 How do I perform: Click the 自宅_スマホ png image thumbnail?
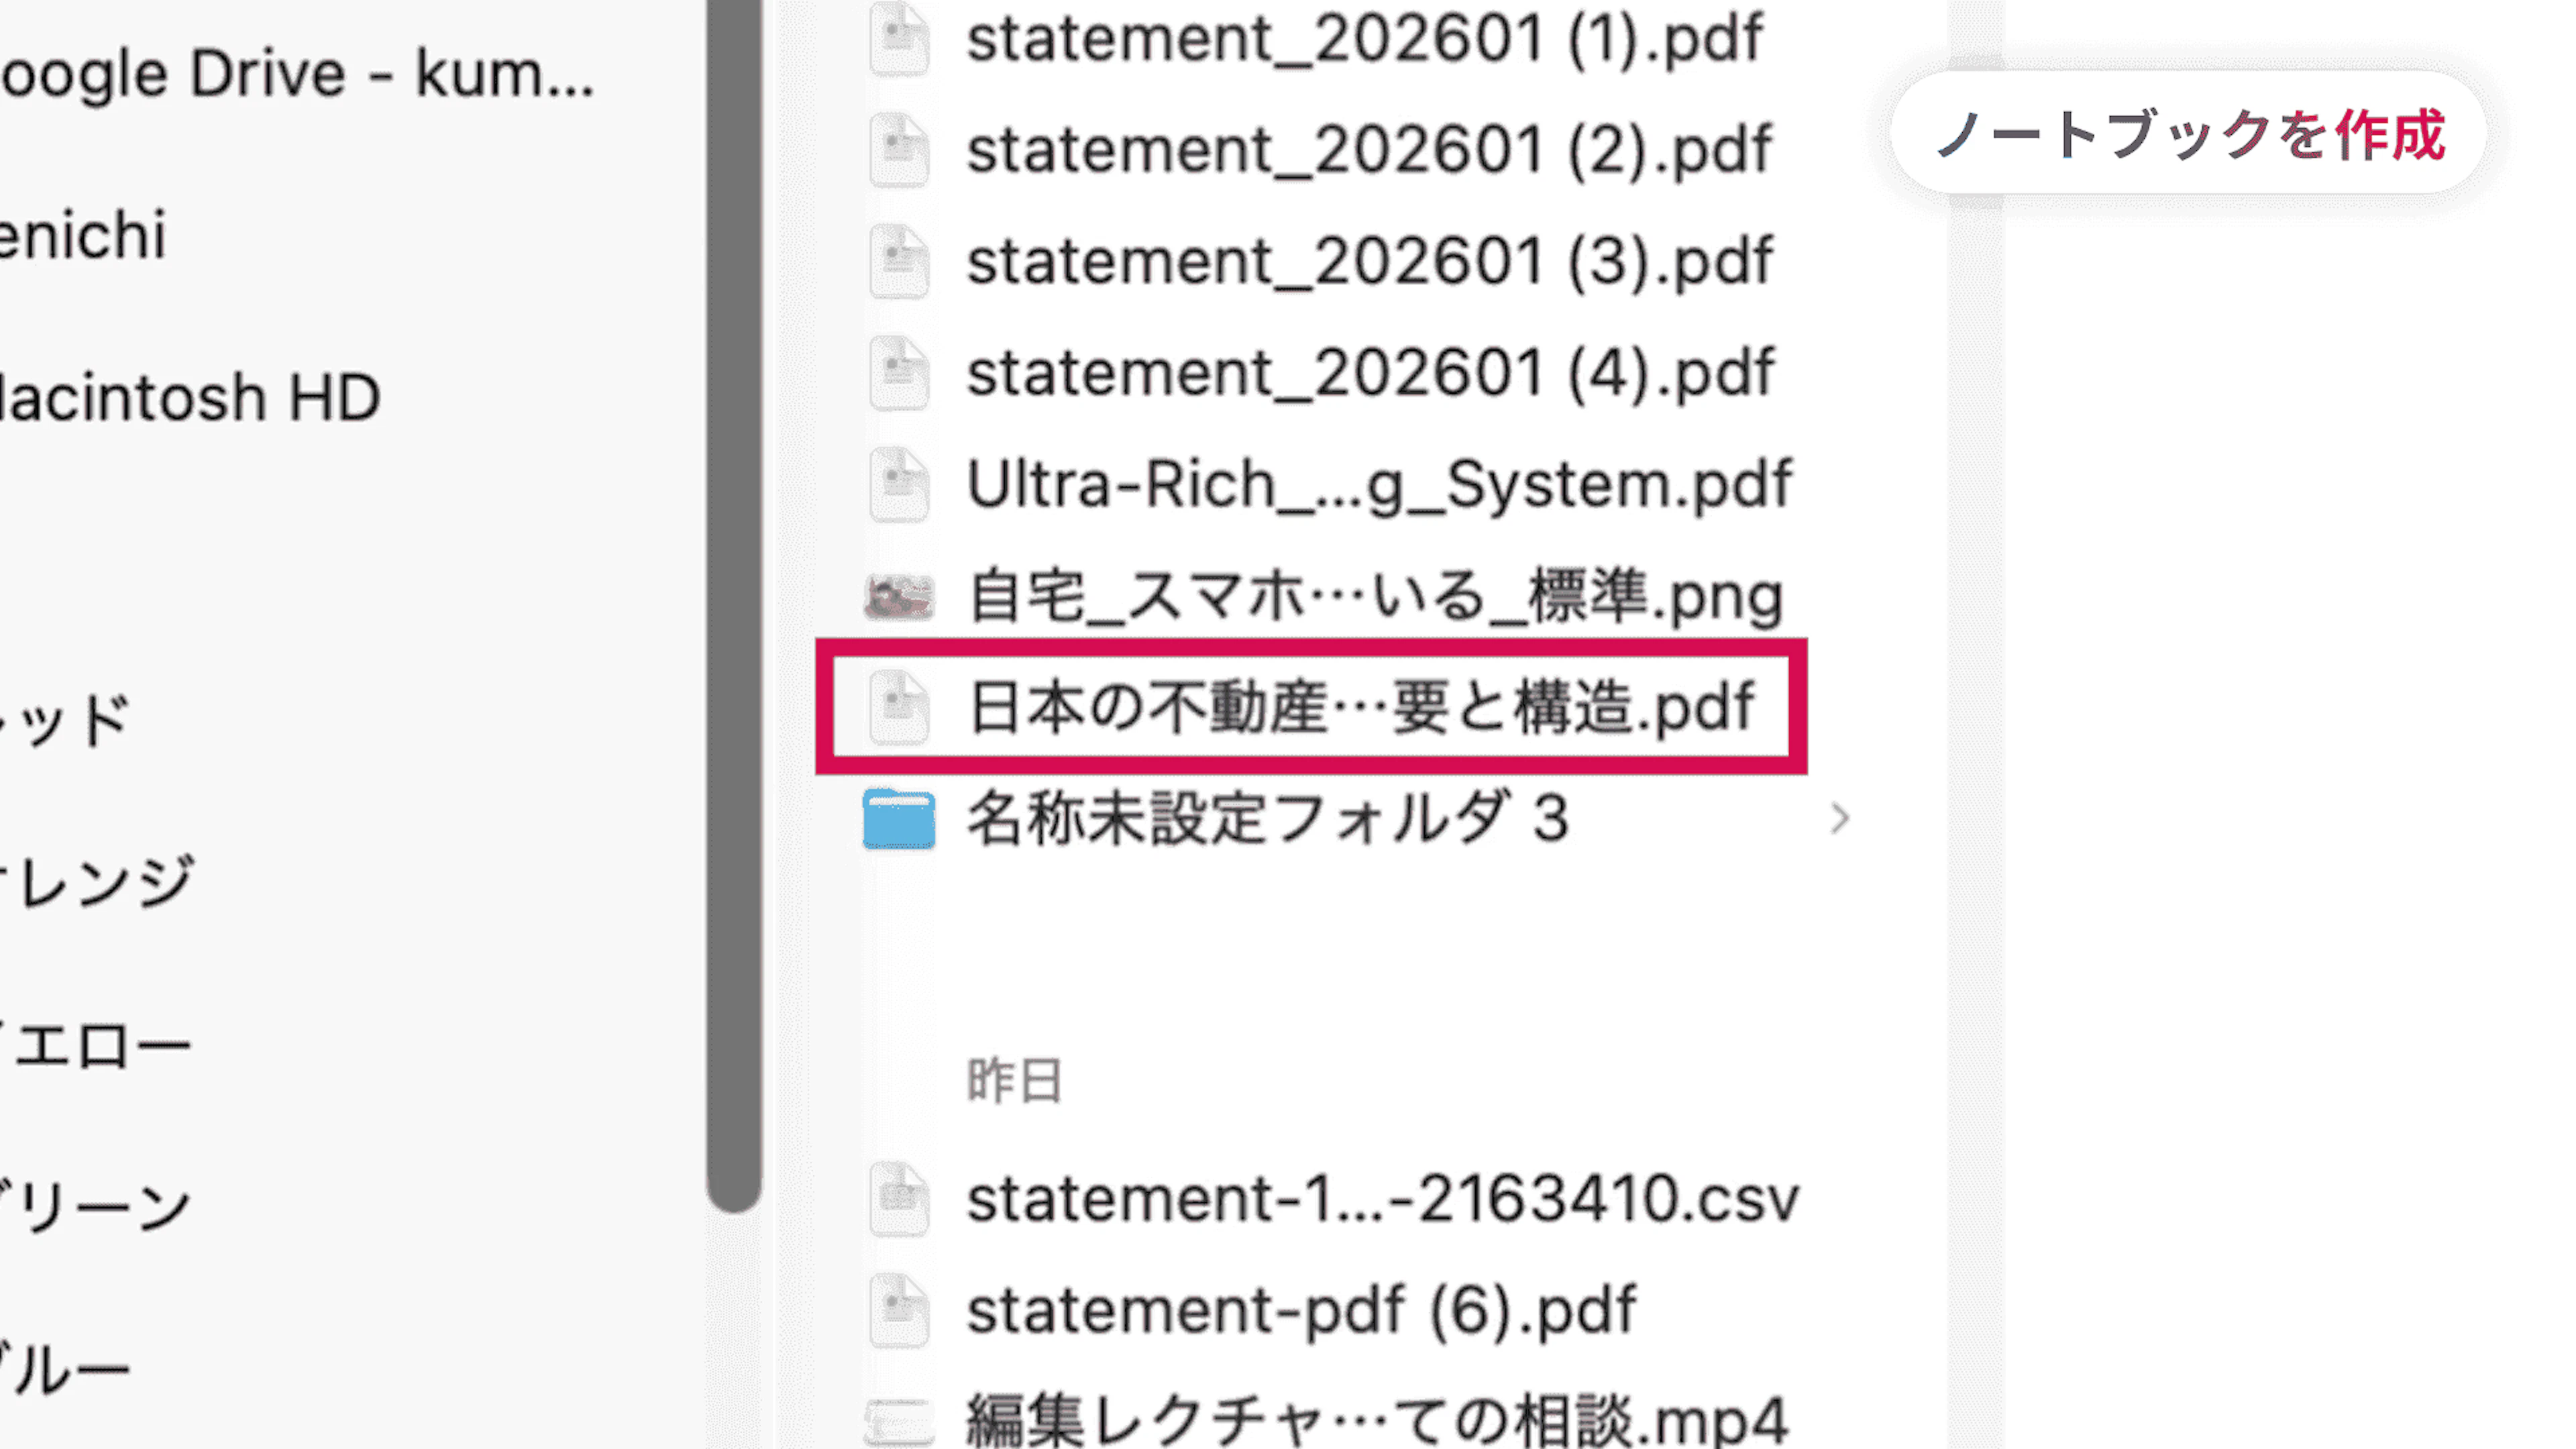(899, 597)
